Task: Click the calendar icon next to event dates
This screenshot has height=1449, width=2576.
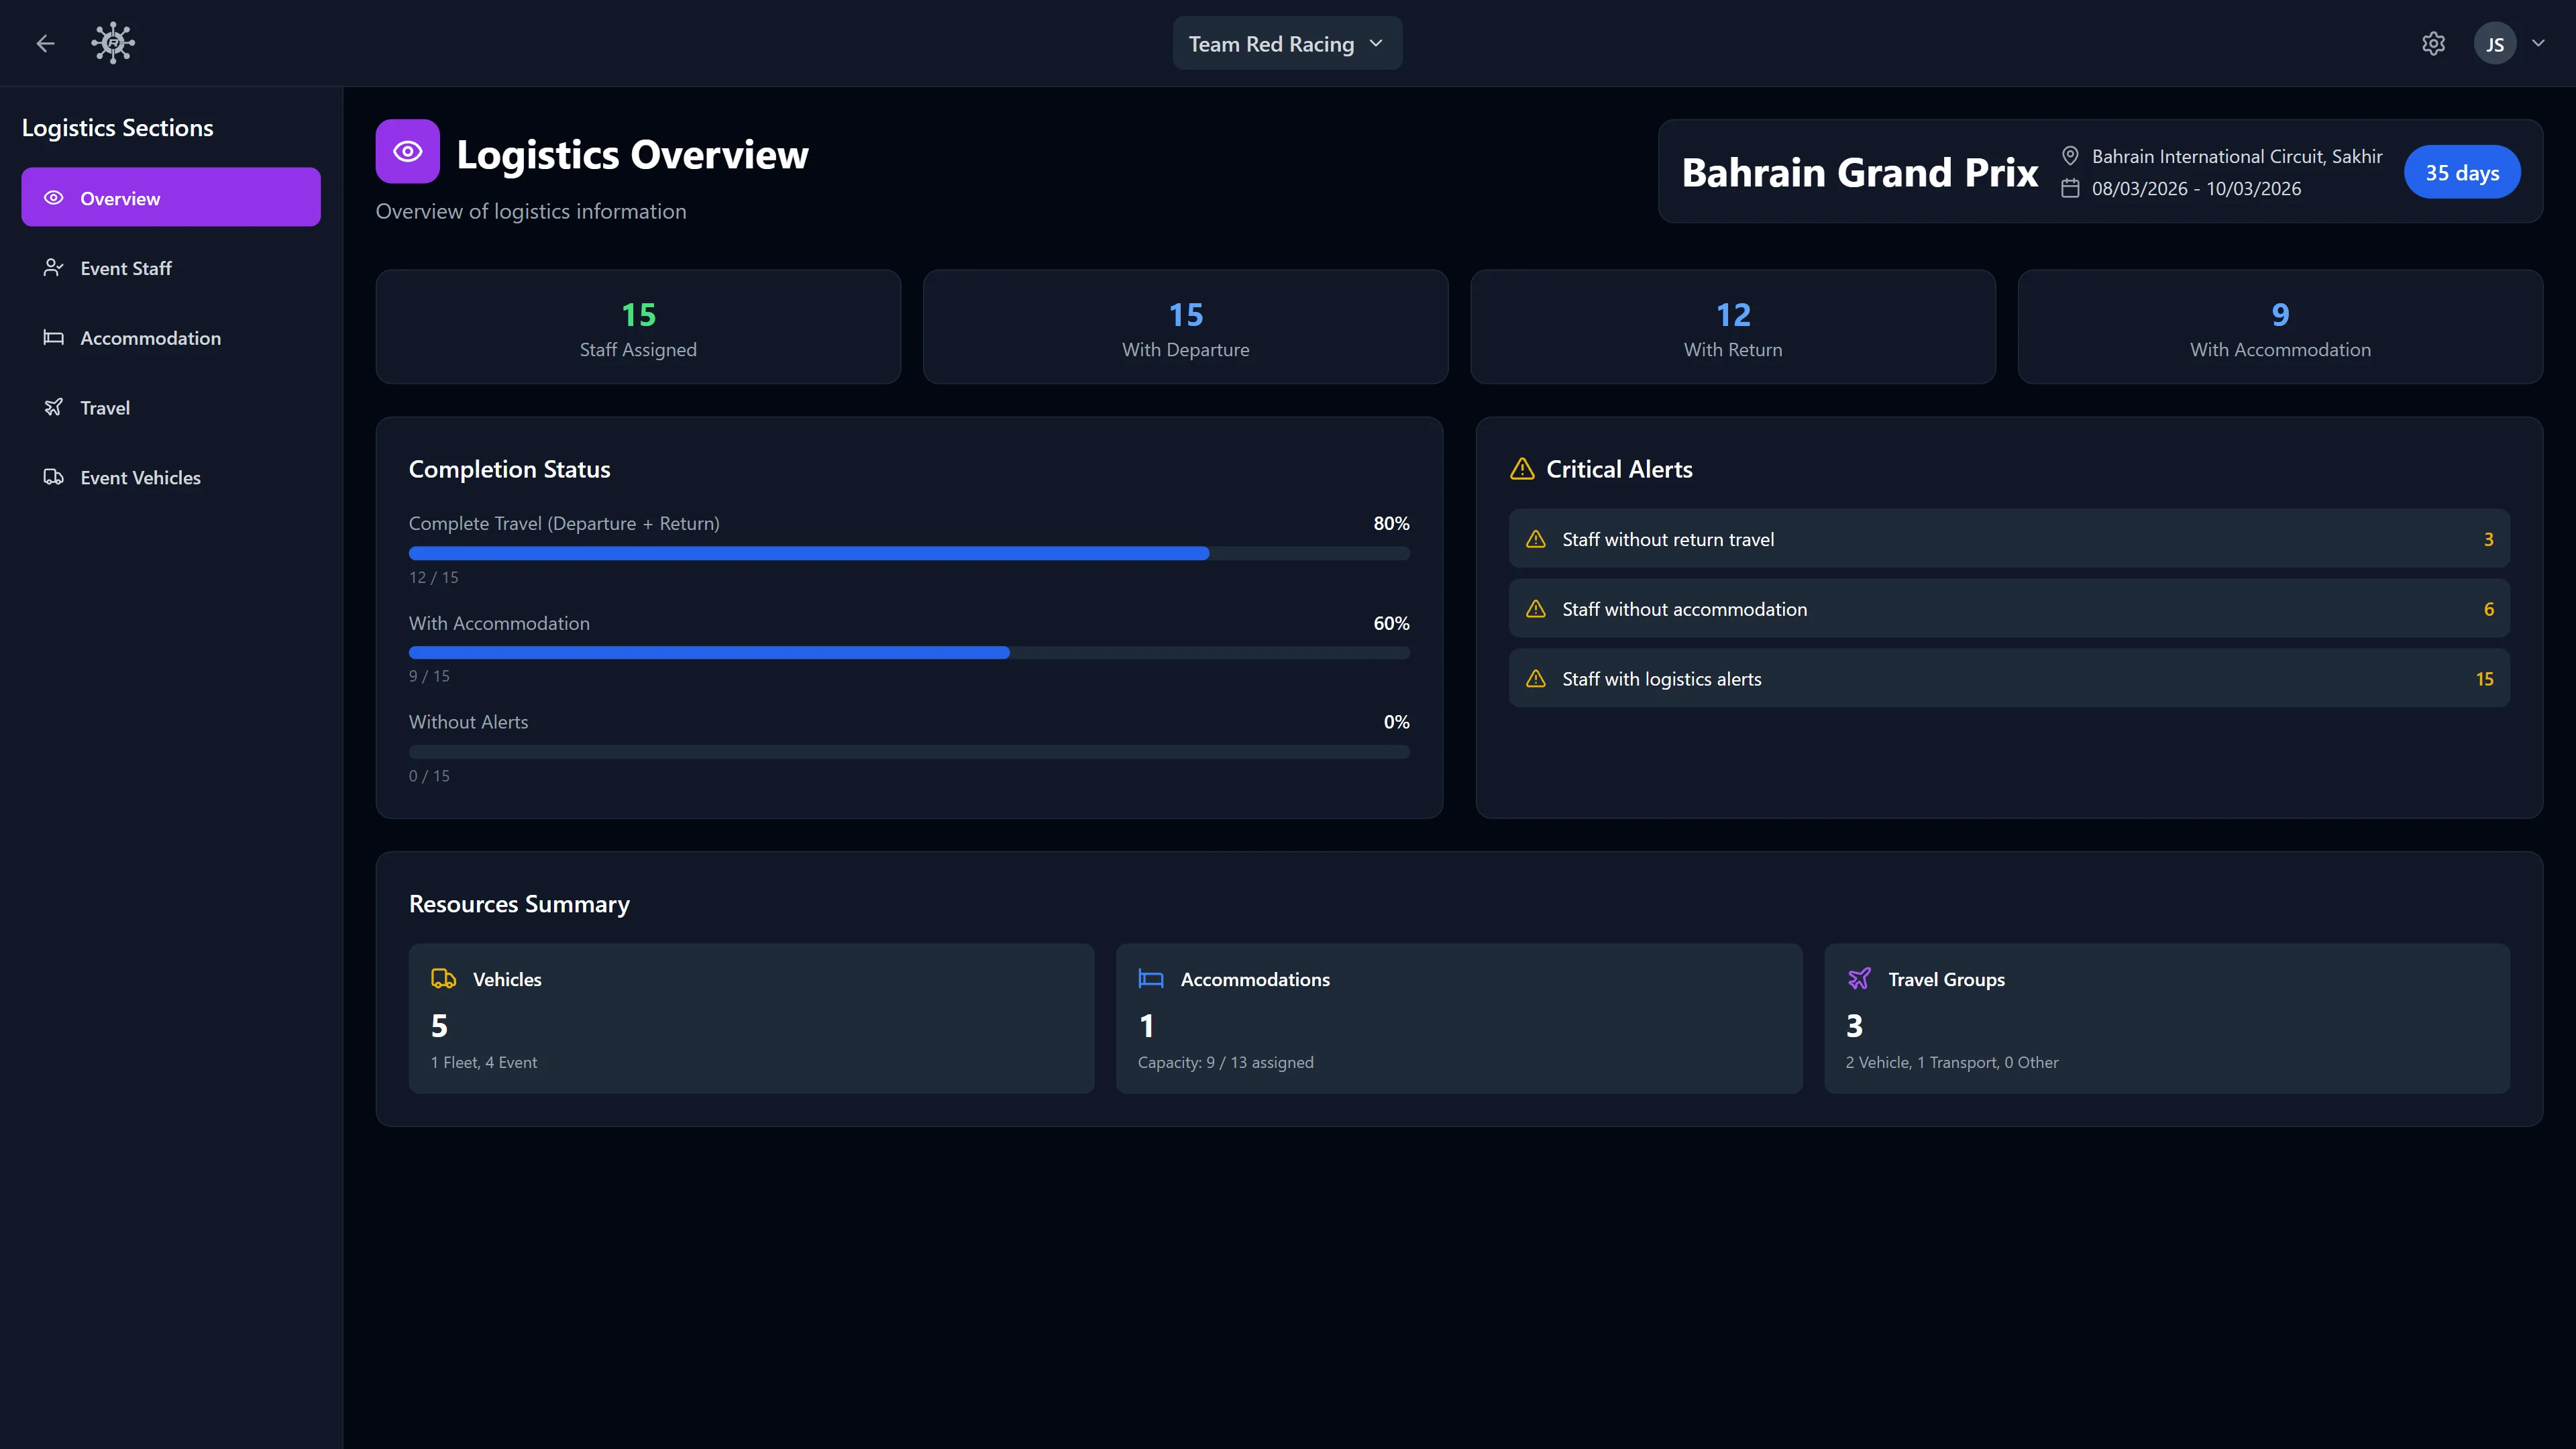Action: (2070, 188)
